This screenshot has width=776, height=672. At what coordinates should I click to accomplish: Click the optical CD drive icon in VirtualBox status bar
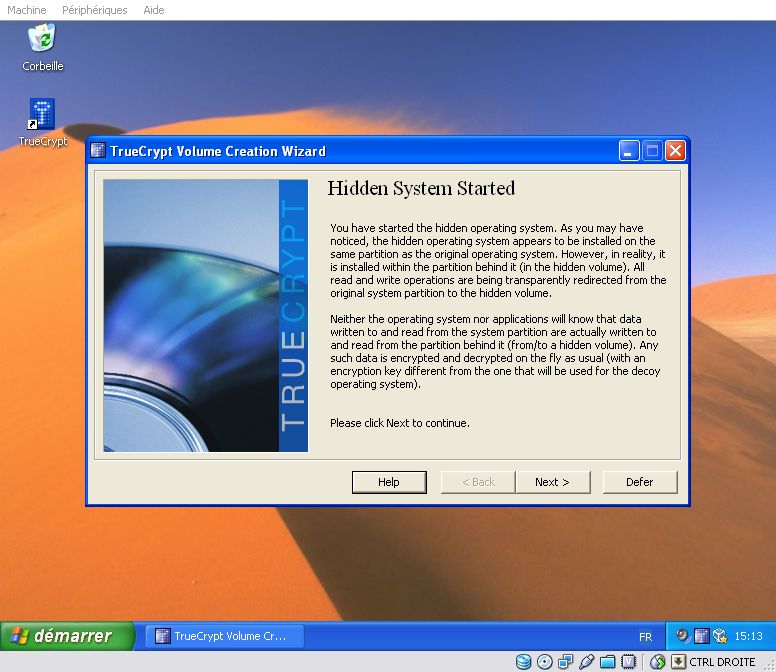tap(544, 662)
